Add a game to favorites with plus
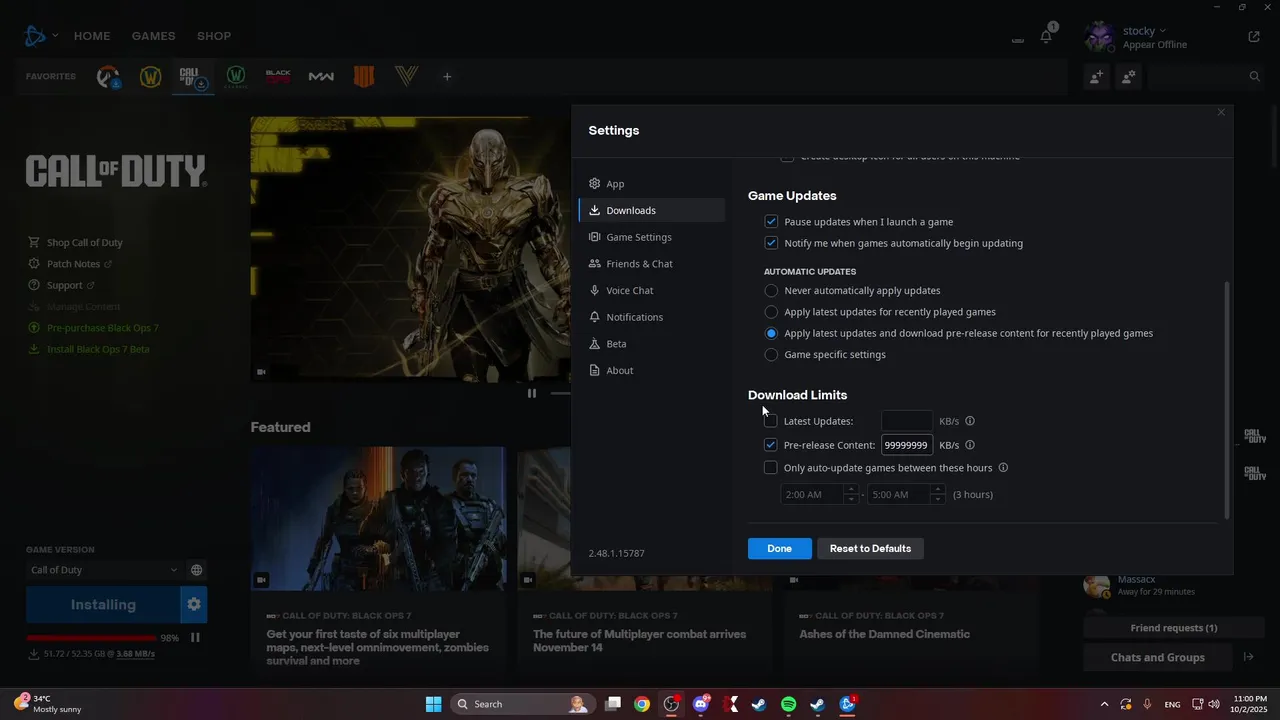The width and height of the screenshot is (1280, 720). tap(447, 77)
